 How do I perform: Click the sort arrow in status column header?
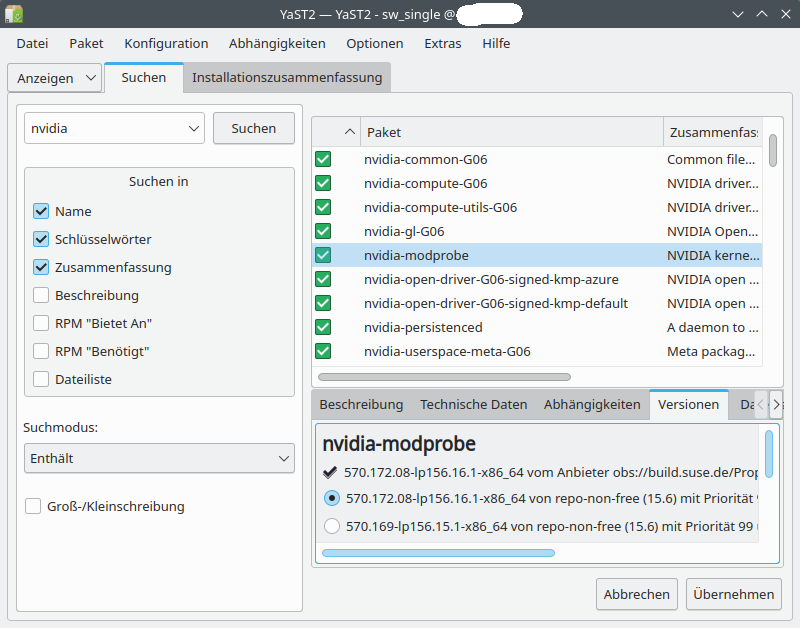(349, 132)
